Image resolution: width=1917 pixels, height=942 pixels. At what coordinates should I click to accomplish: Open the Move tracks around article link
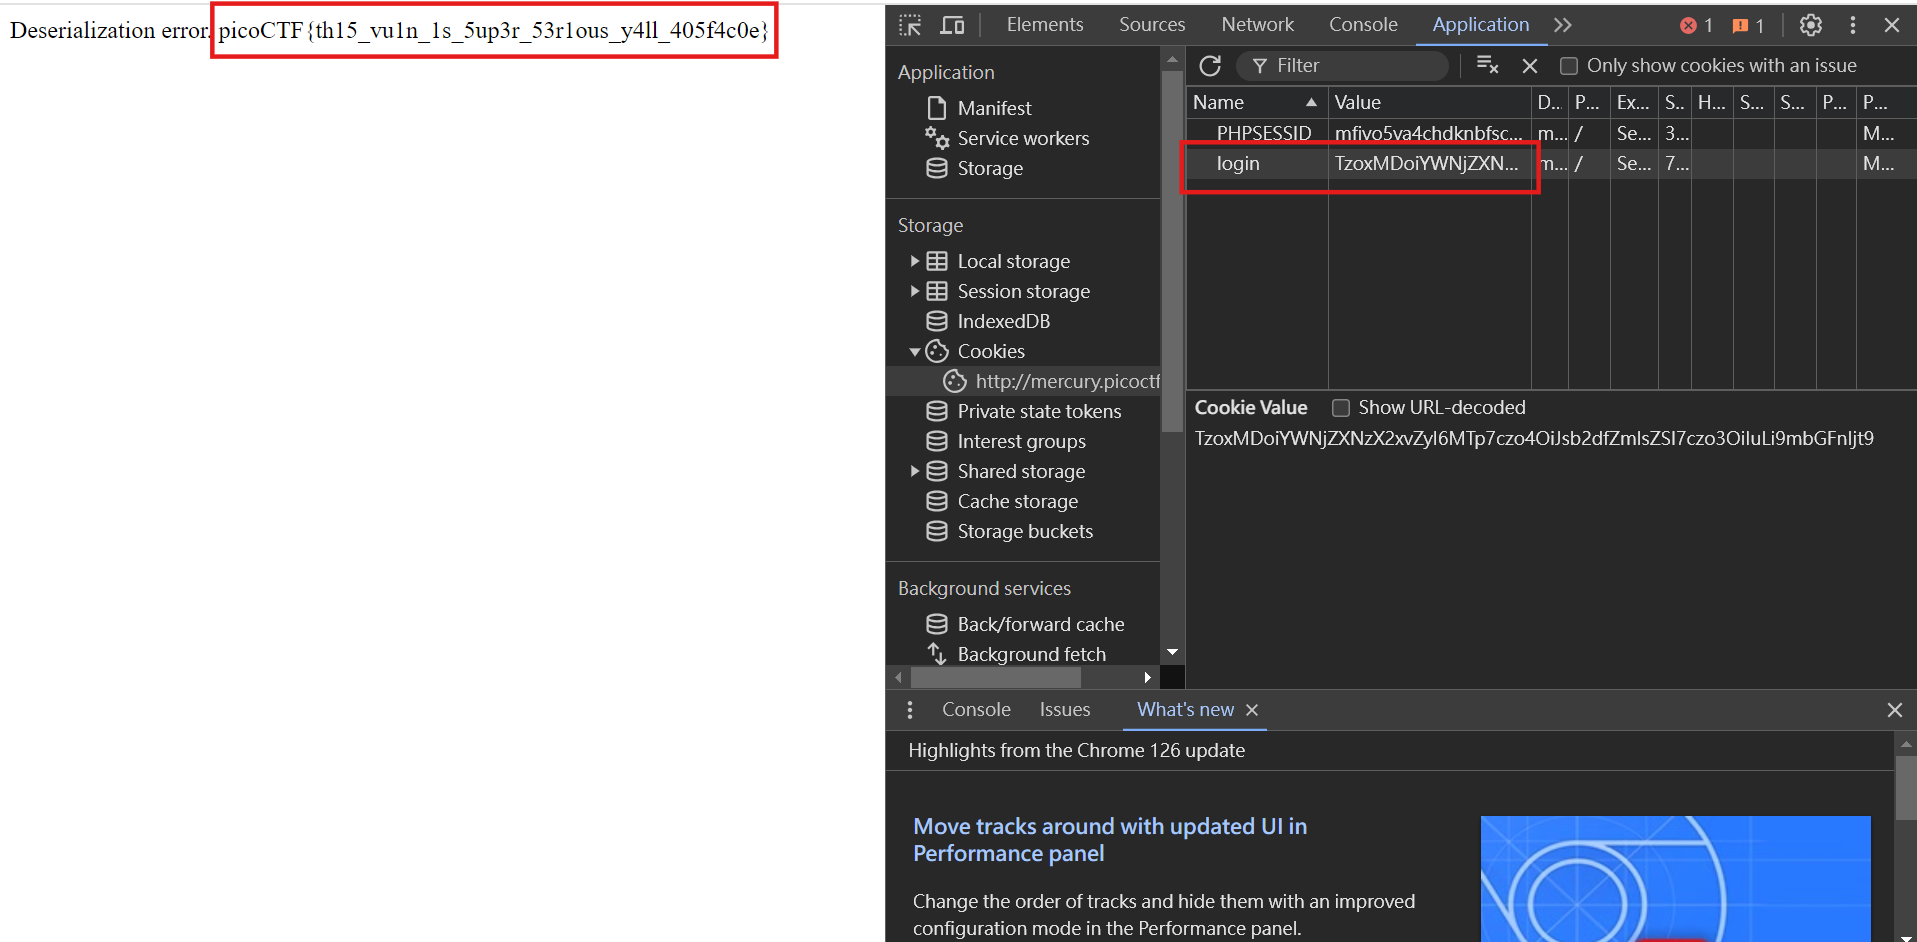click(1110, 840)
